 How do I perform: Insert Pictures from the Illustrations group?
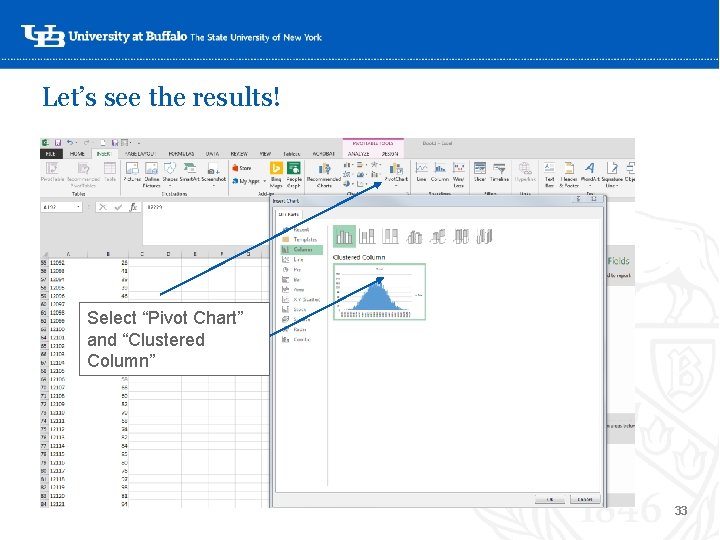coord(132,174)
